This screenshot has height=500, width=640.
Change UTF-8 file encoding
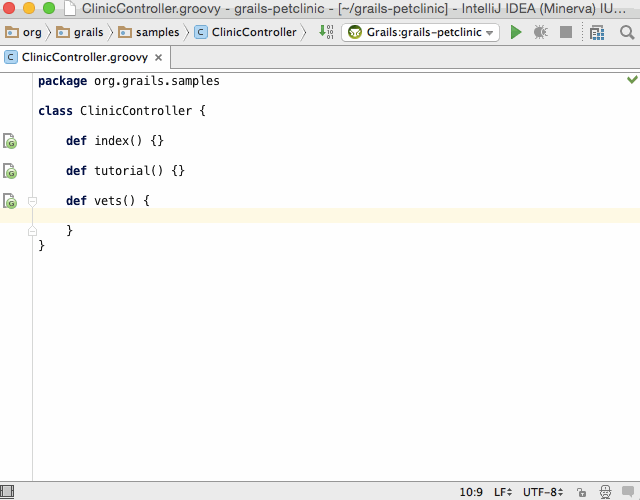click(543, 492)
